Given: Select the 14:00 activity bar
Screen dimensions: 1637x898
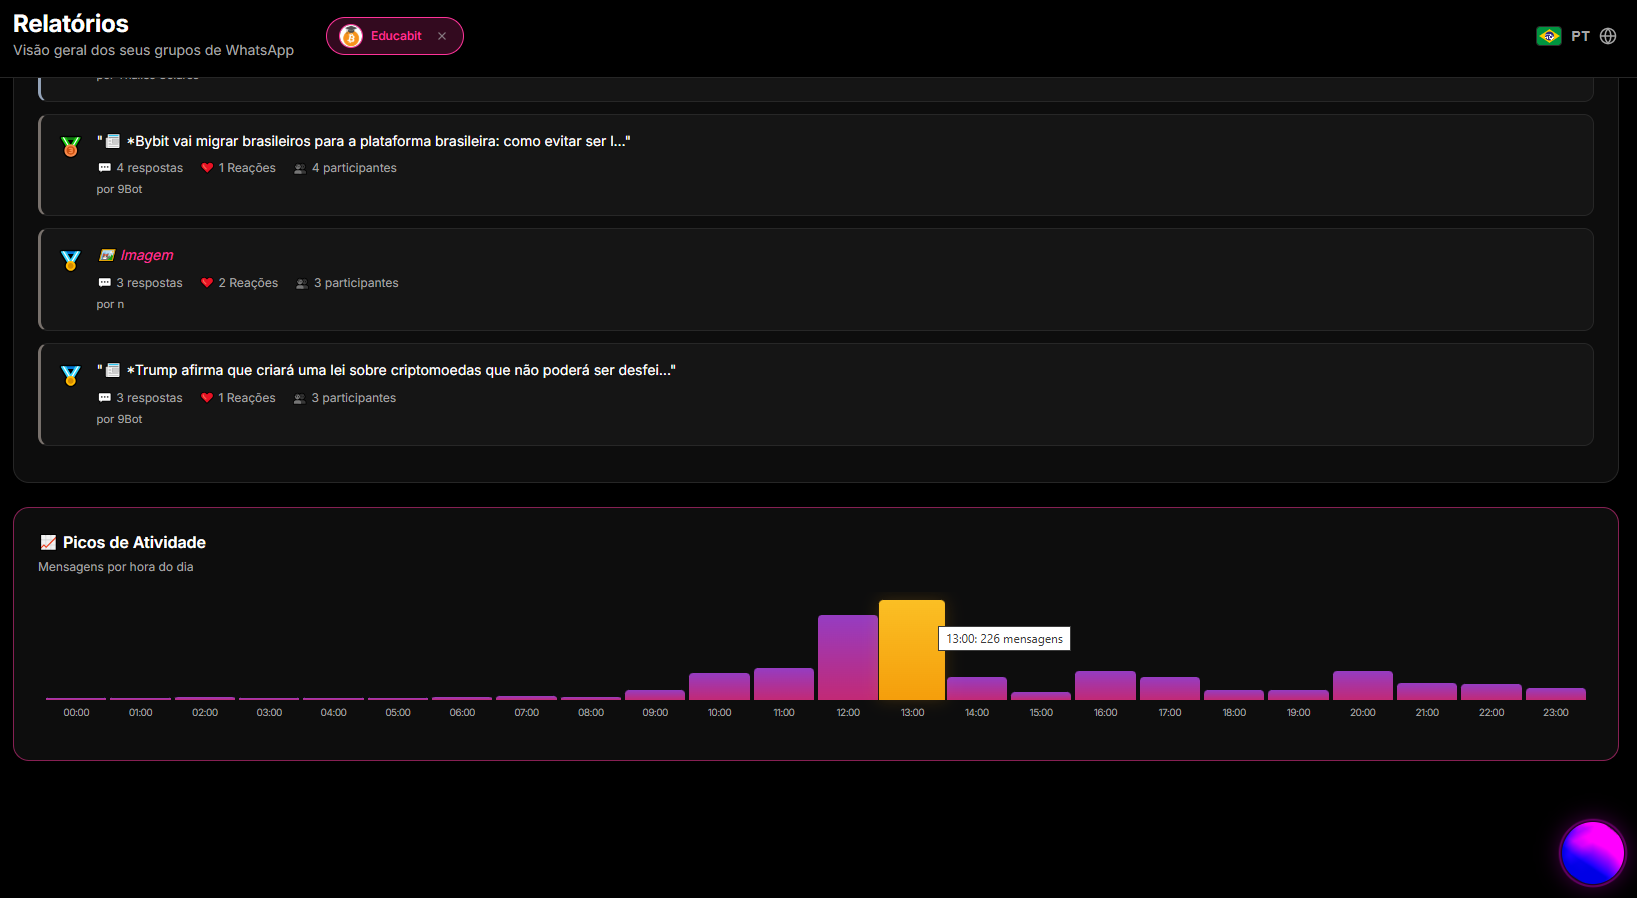Looking at the screenshot, I should pos(977,688).
